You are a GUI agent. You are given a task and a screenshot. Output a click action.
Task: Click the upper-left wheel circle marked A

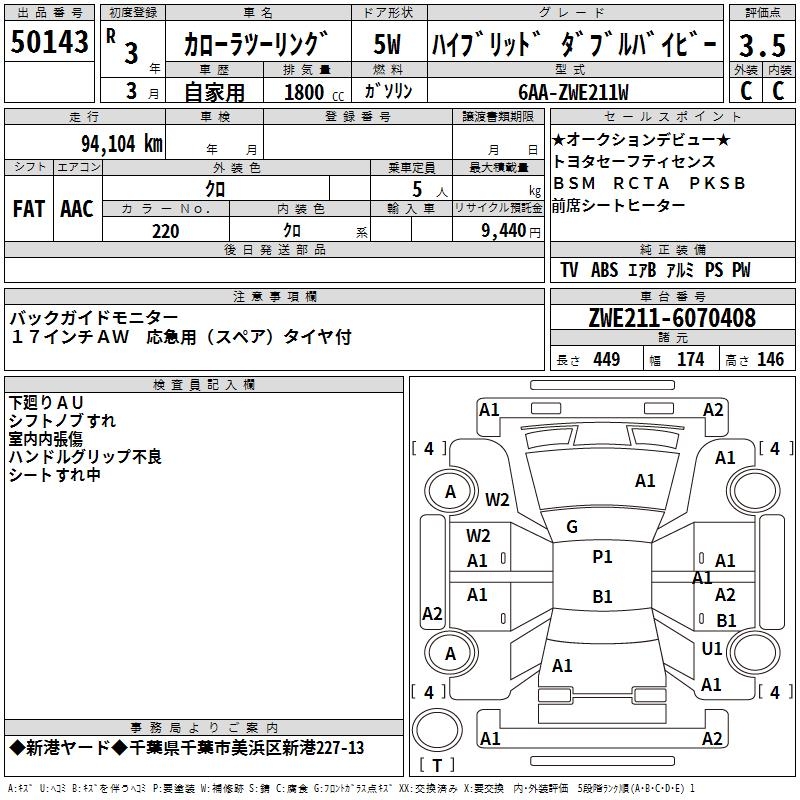[x=450, y=491]
